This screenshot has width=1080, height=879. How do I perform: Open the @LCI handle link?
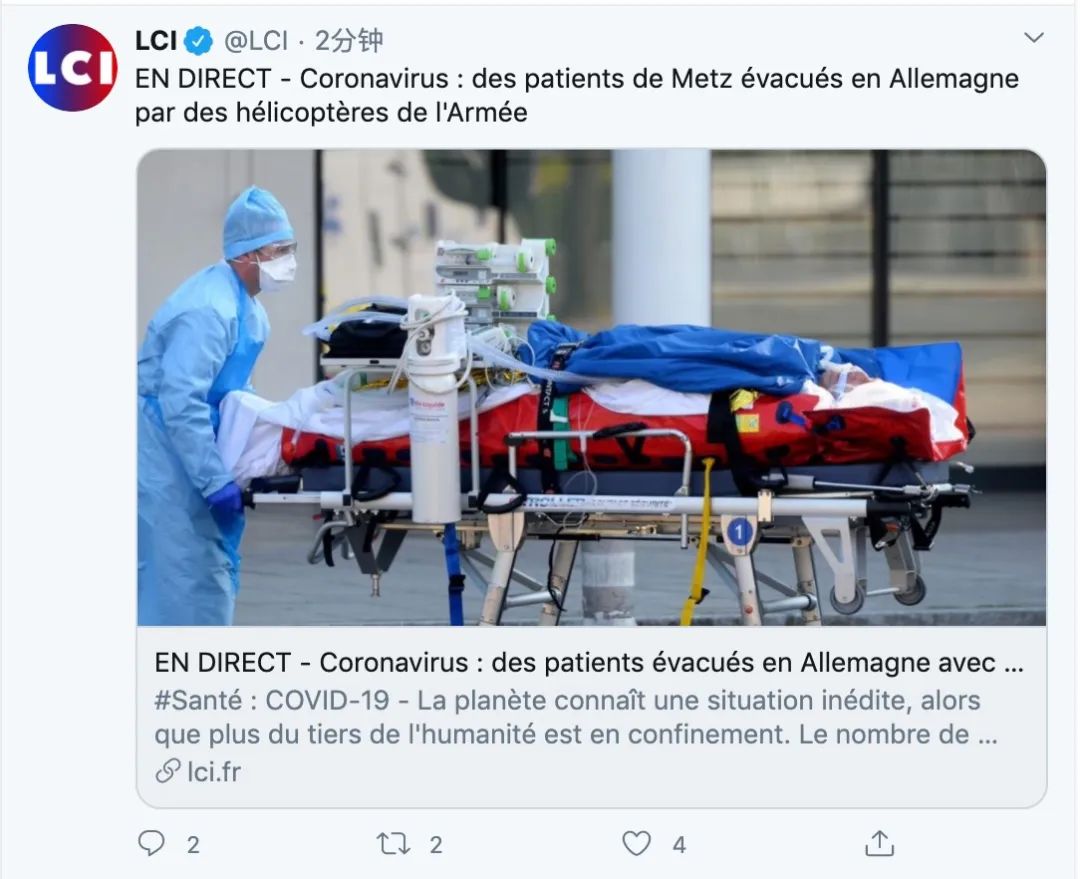pyautogui.click(x=256, y=41)
